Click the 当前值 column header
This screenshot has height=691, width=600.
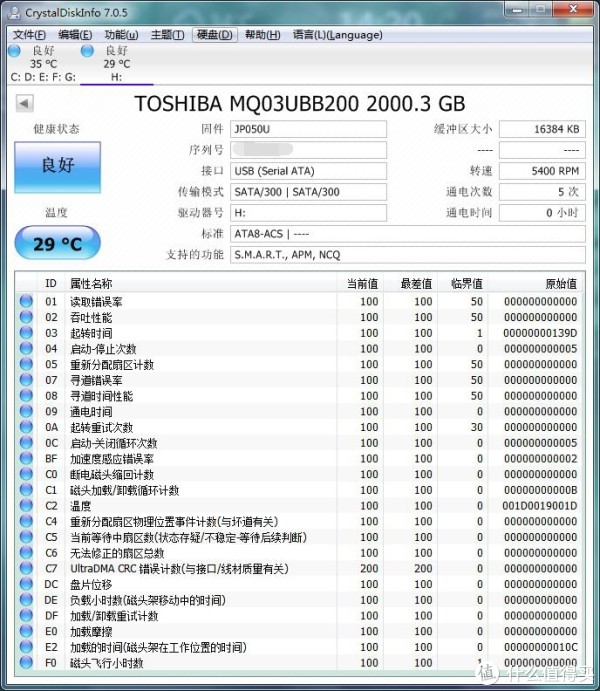click(361, 283)
